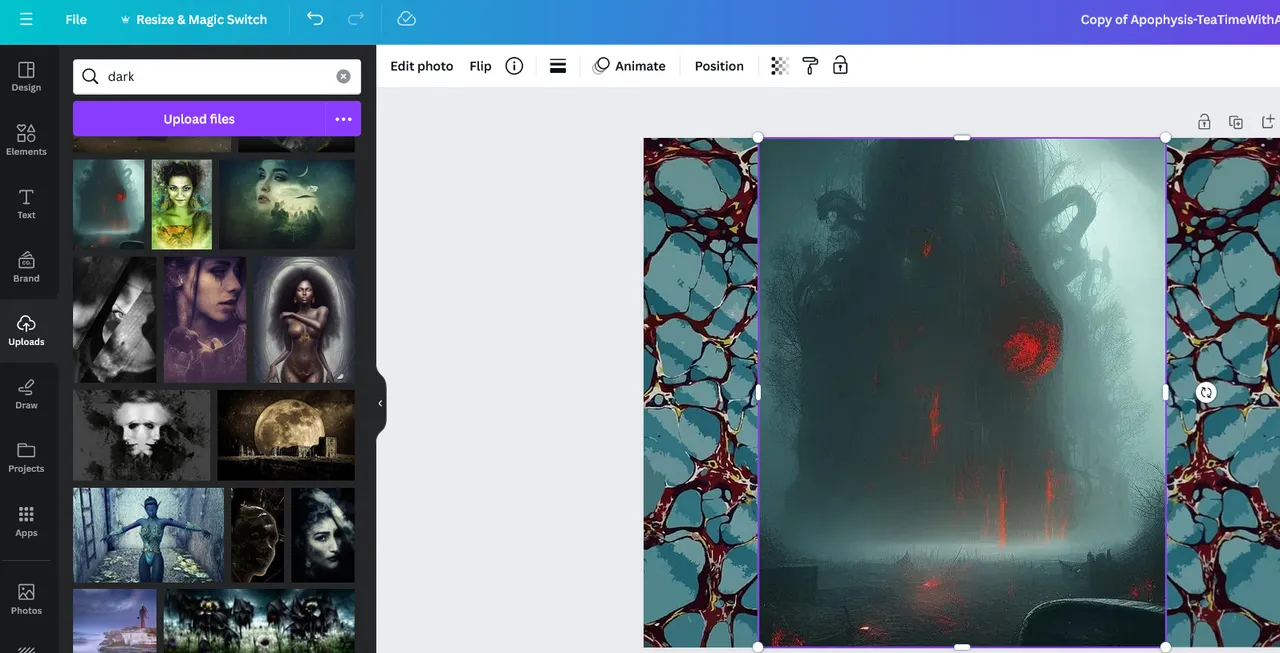
Task: Select the full moon castle thumbnail
Action: click(286, 435)
